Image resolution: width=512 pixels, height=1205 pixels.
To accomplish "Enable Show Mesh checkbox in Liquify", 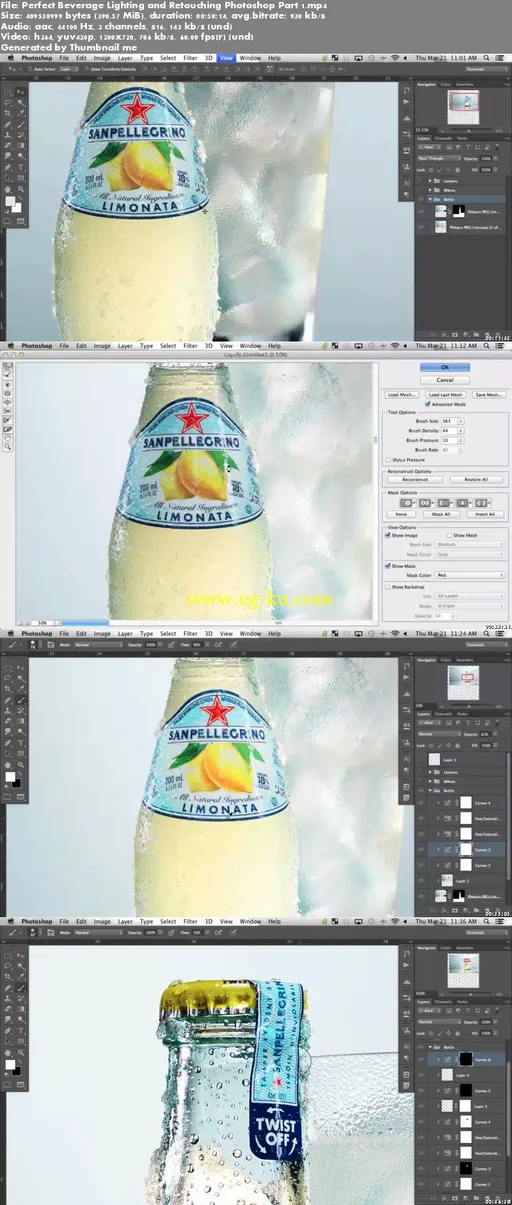I will point(449,535).
